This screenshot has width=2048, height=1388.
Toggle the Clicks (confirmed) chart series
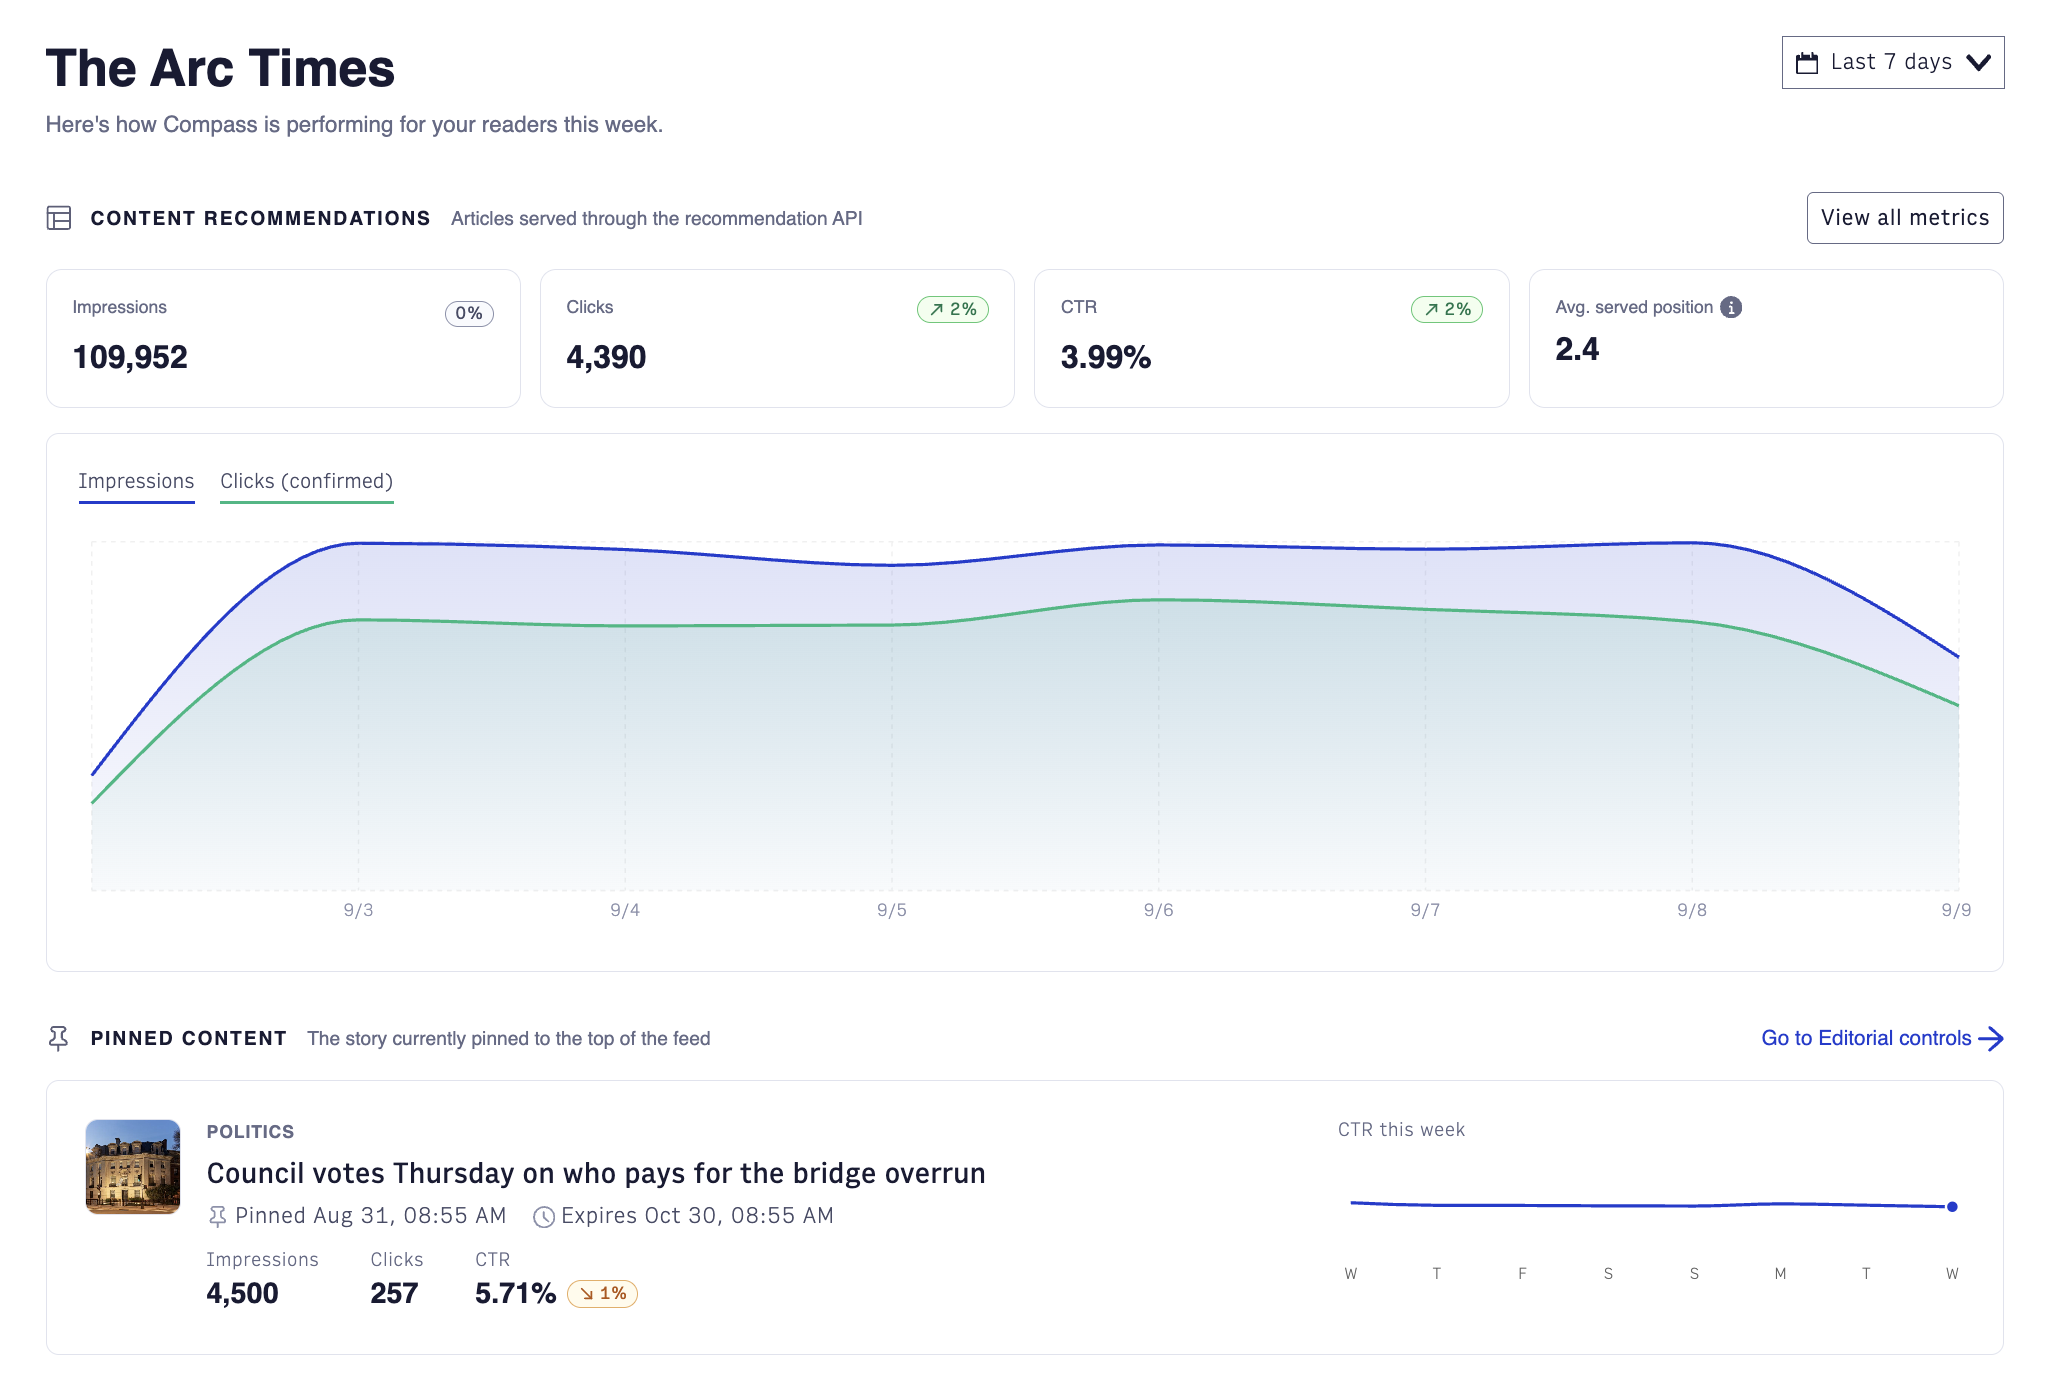pyautogui.click(x=306, y=482)
